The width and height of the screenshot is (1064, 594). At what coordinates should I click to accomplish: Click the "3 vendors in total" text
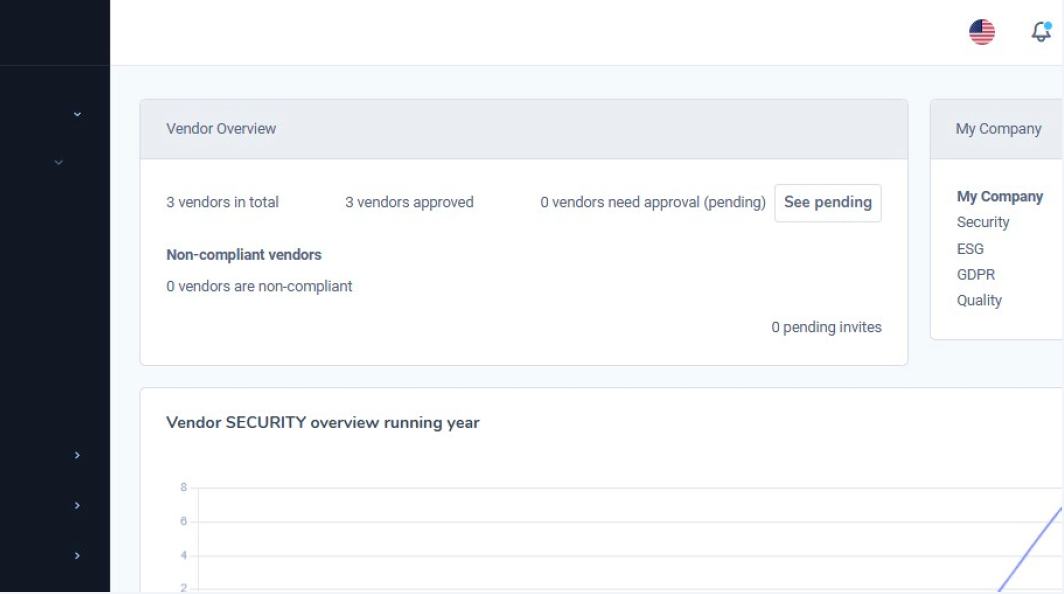tap(222, 202)
